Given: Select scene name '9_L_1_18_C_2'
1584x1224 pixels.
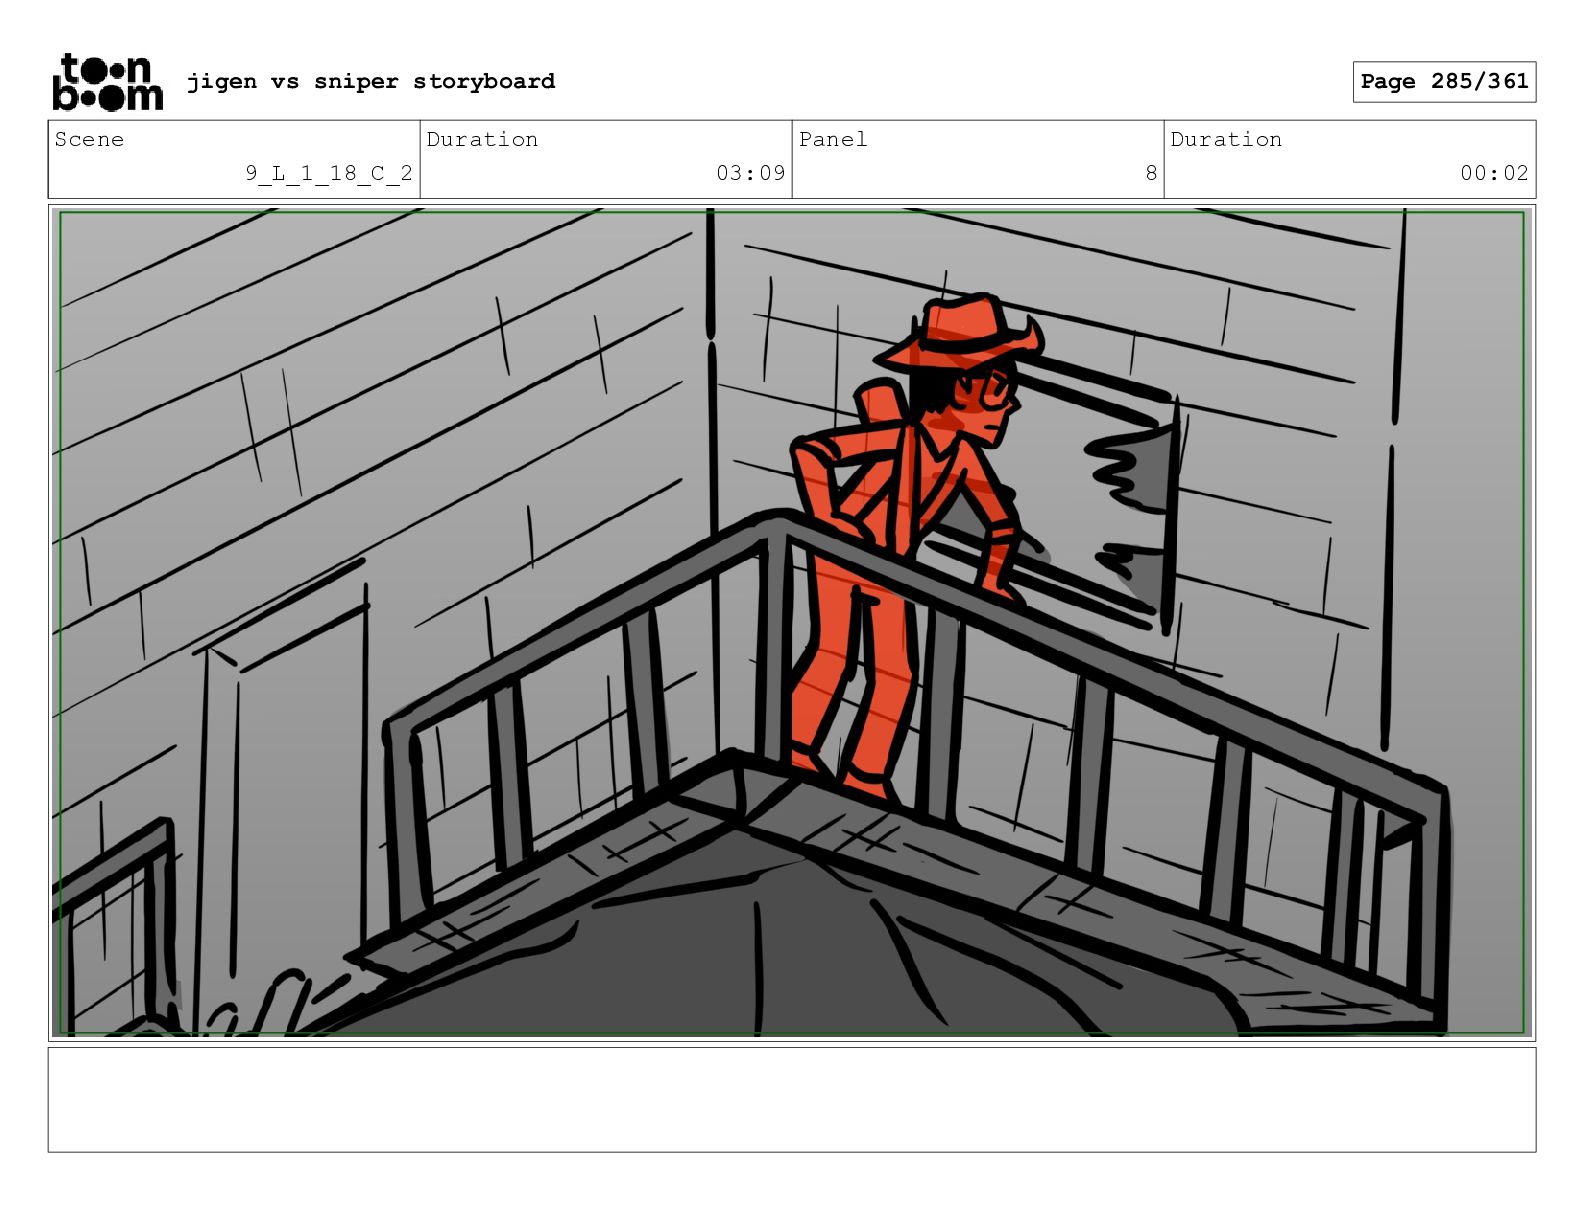Looking at the screenshot, I should (329, 173).
